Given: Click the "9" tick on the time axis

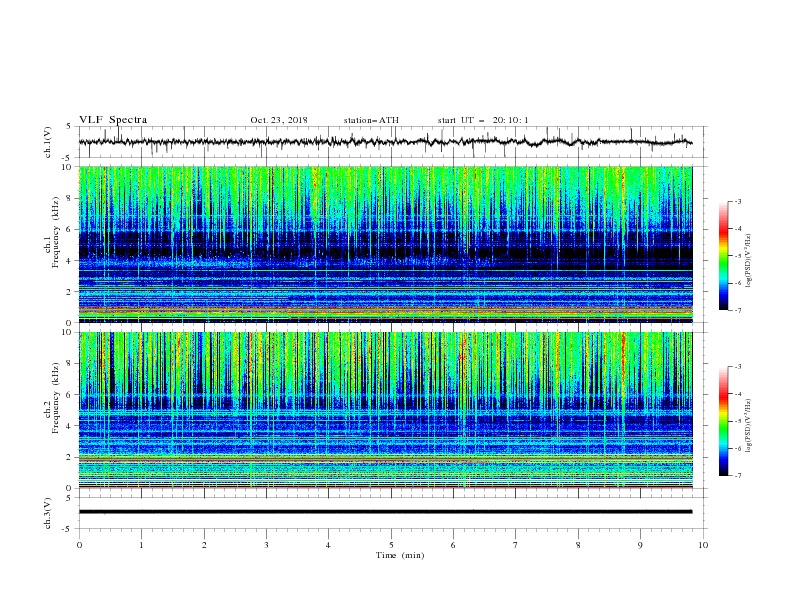Looking at the screenshot, I should [640, 545].
